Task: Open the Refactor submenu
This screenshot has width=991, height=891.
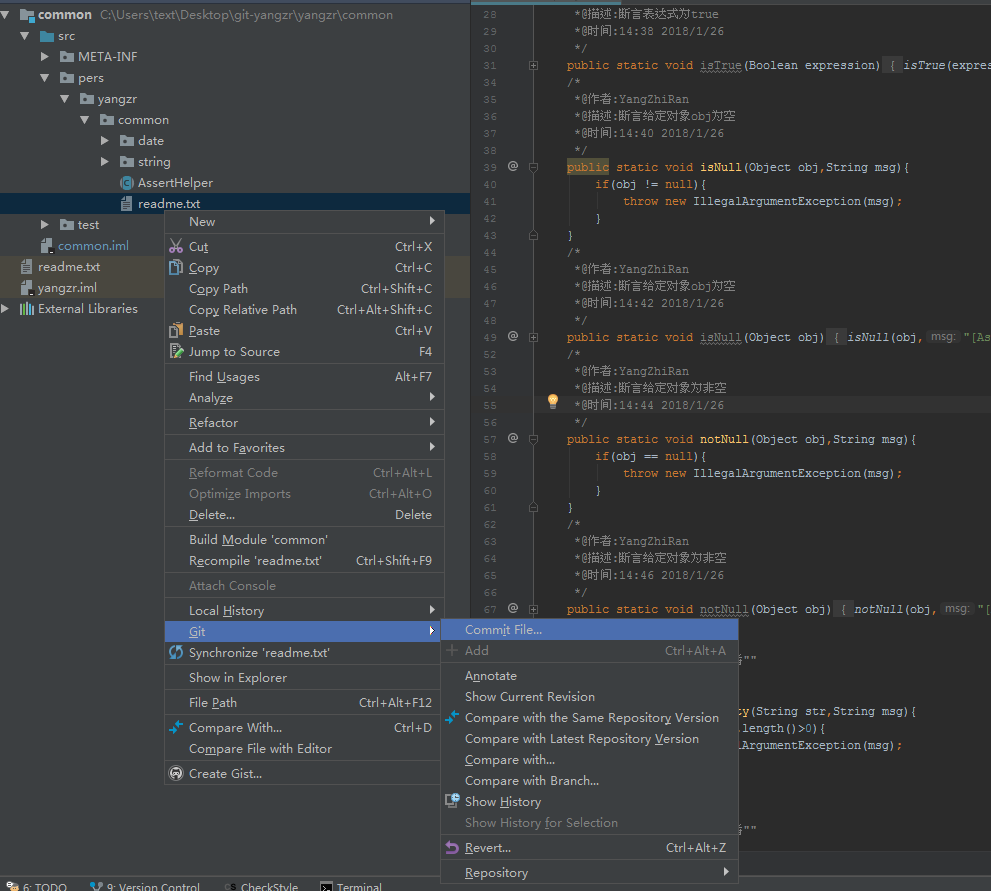Action: click(305, 422)
